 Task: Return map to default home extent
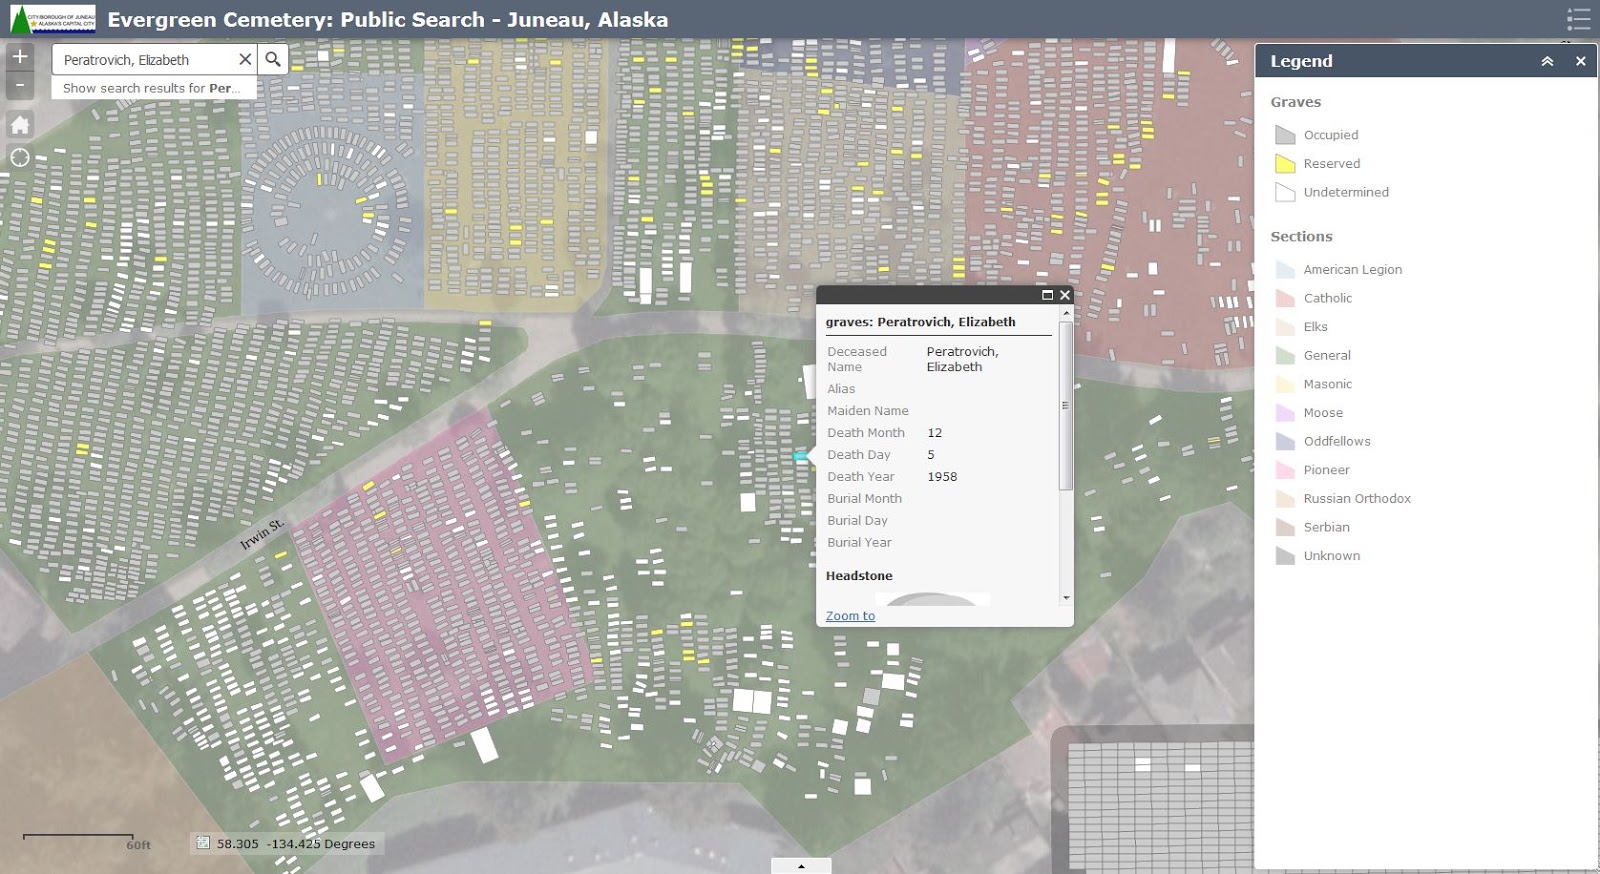(20, 125)
